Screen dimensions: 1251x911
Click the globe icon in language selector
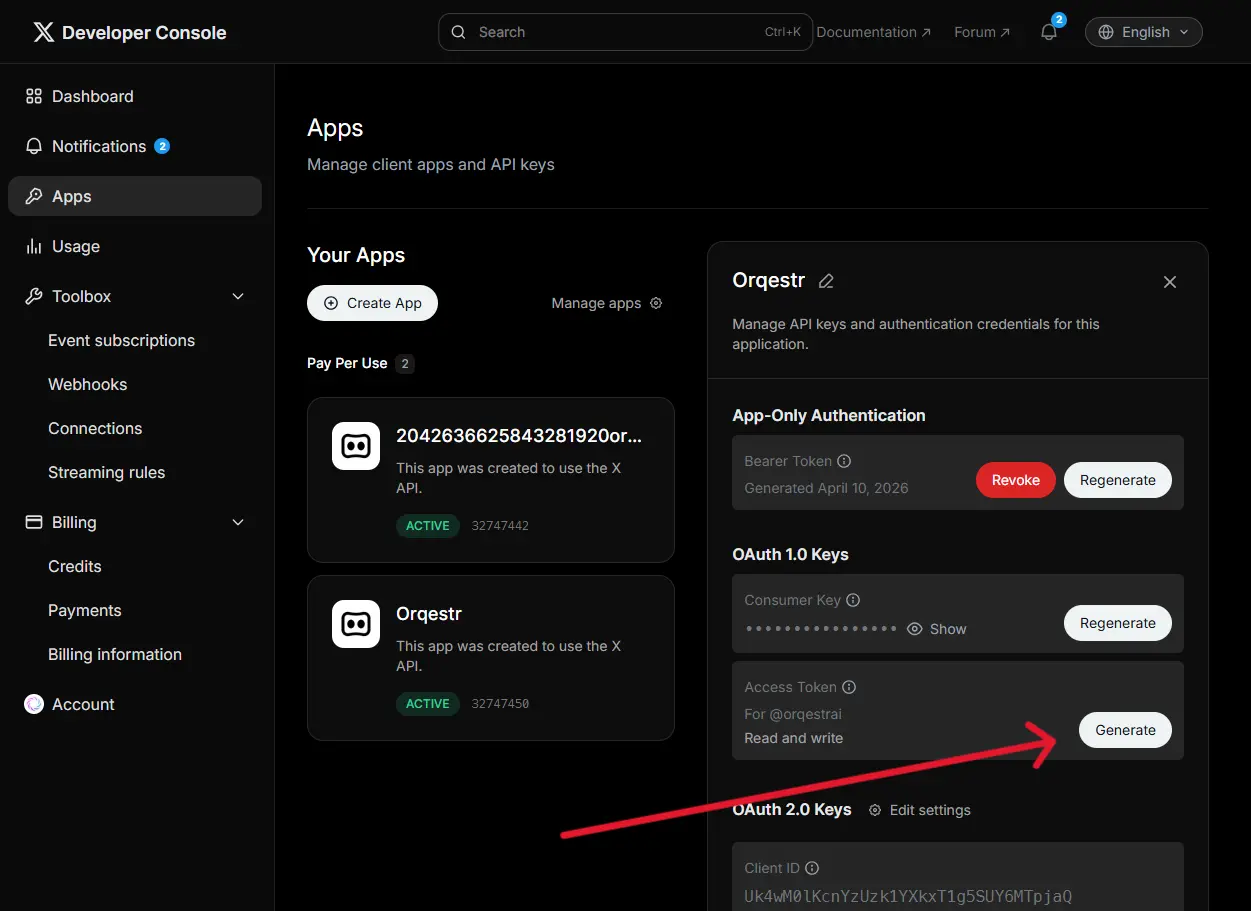(x=1106, y=32)
